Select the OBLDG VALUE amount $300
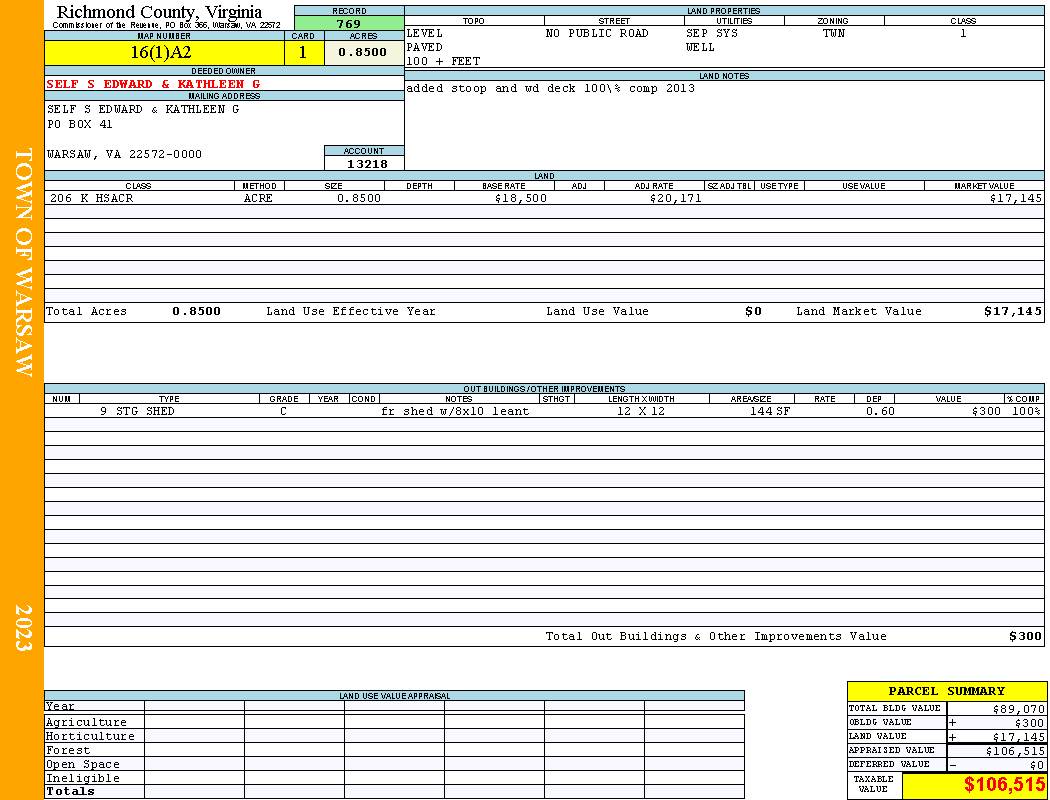 click(x=1029, y=723)
